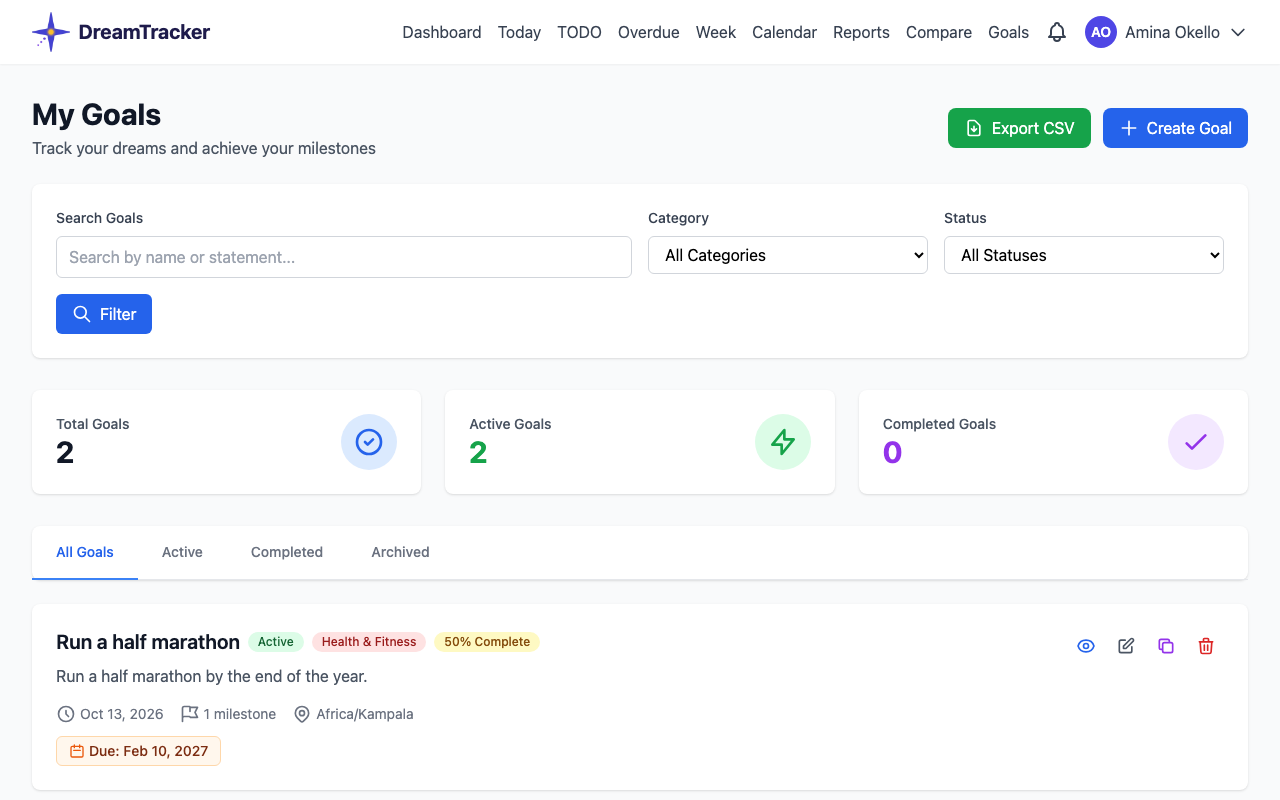
Task: Click the Create Goal button
Action: [x=1175, y=128]
